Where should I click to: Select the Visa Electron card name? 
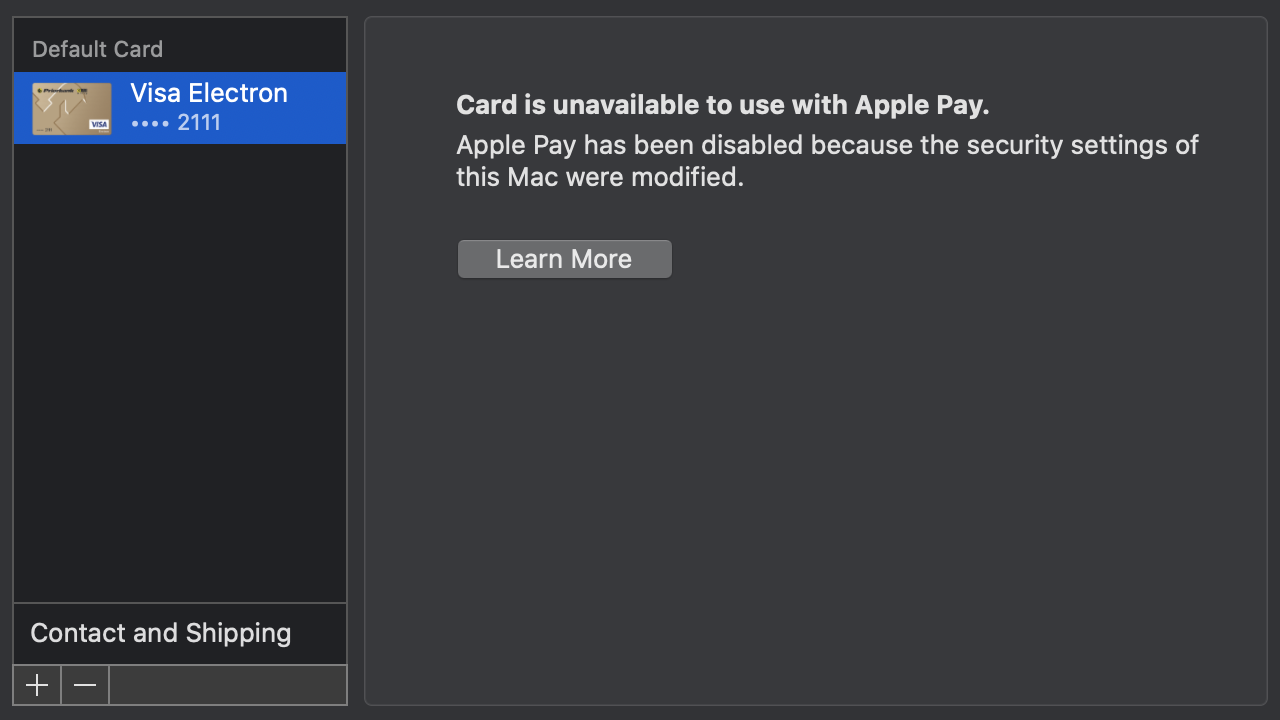tap(209, 93)
